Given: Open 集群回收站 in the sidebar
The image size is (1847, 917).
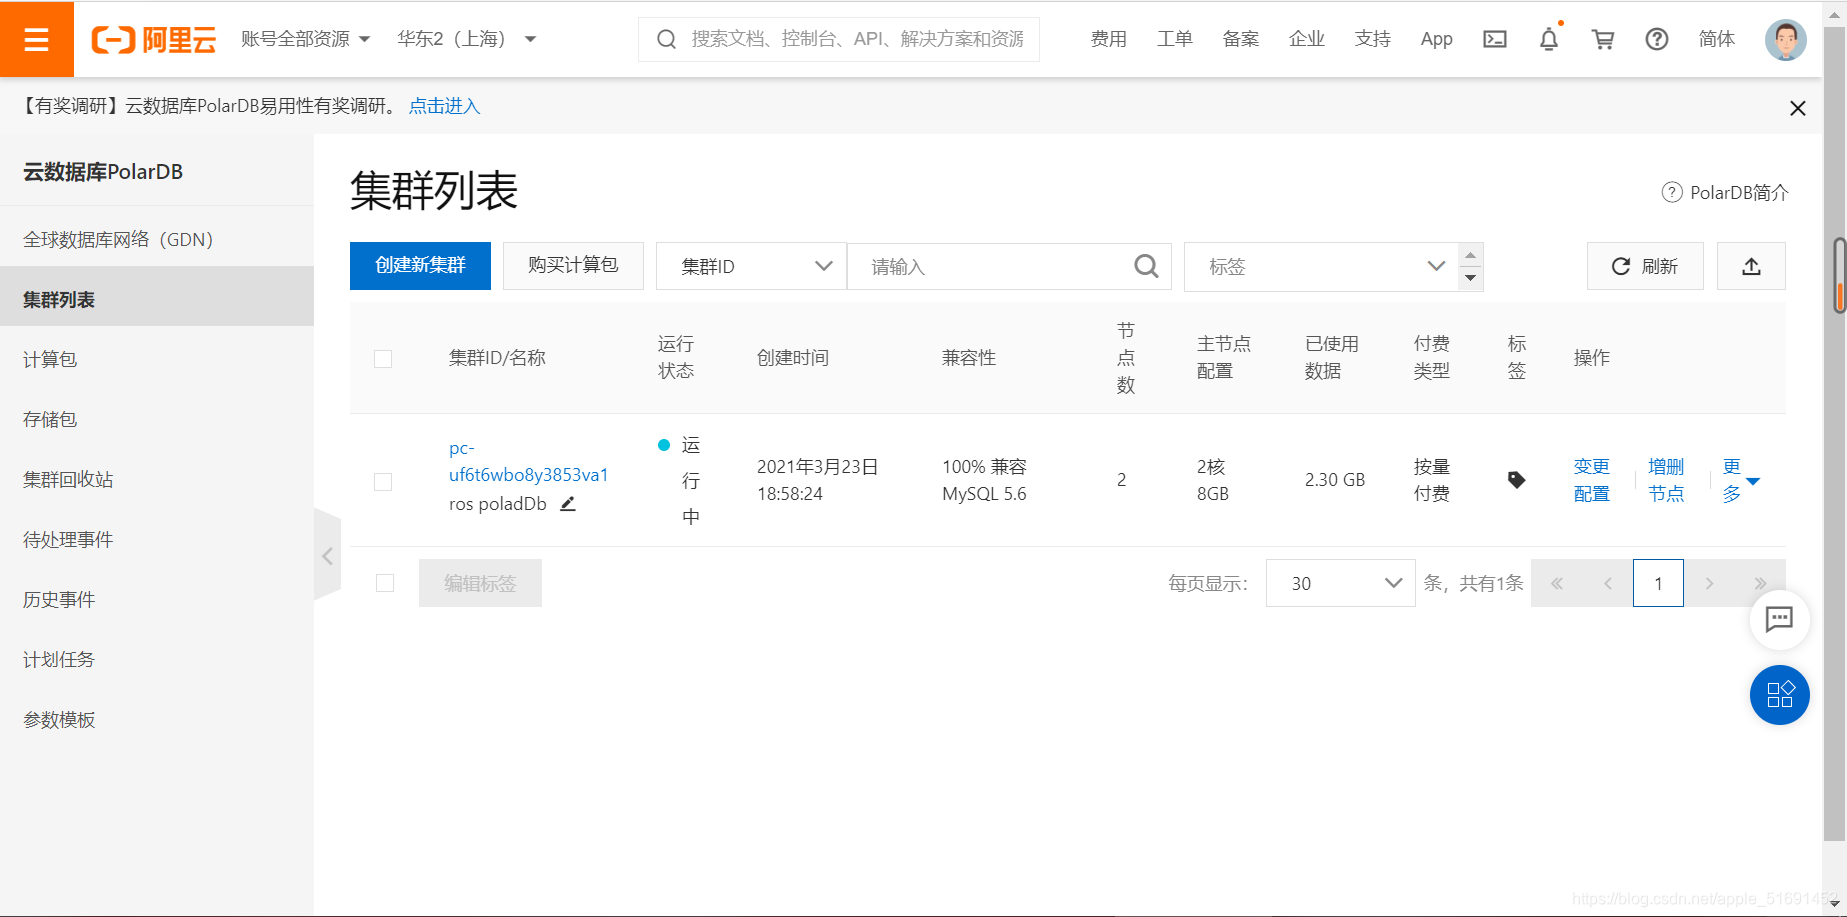Looking at the screenshot, I should (157, 479).
